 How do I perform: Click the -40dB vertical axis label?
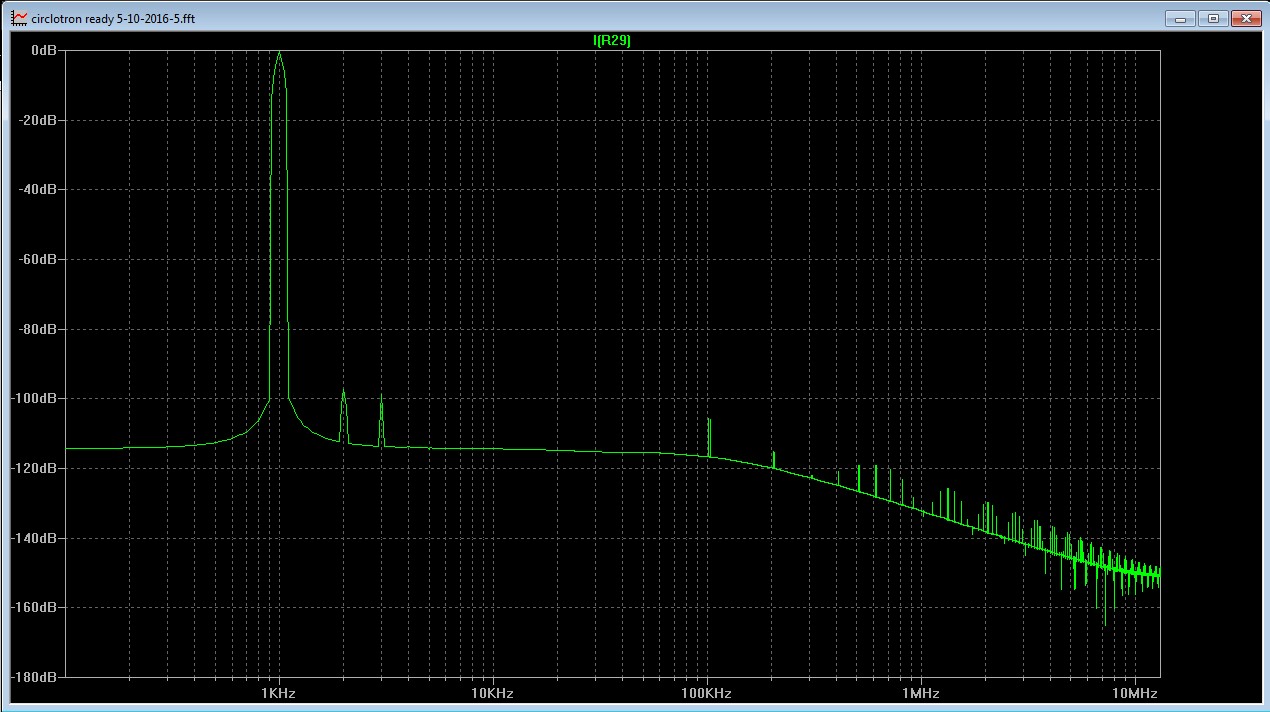click(36, 189)
